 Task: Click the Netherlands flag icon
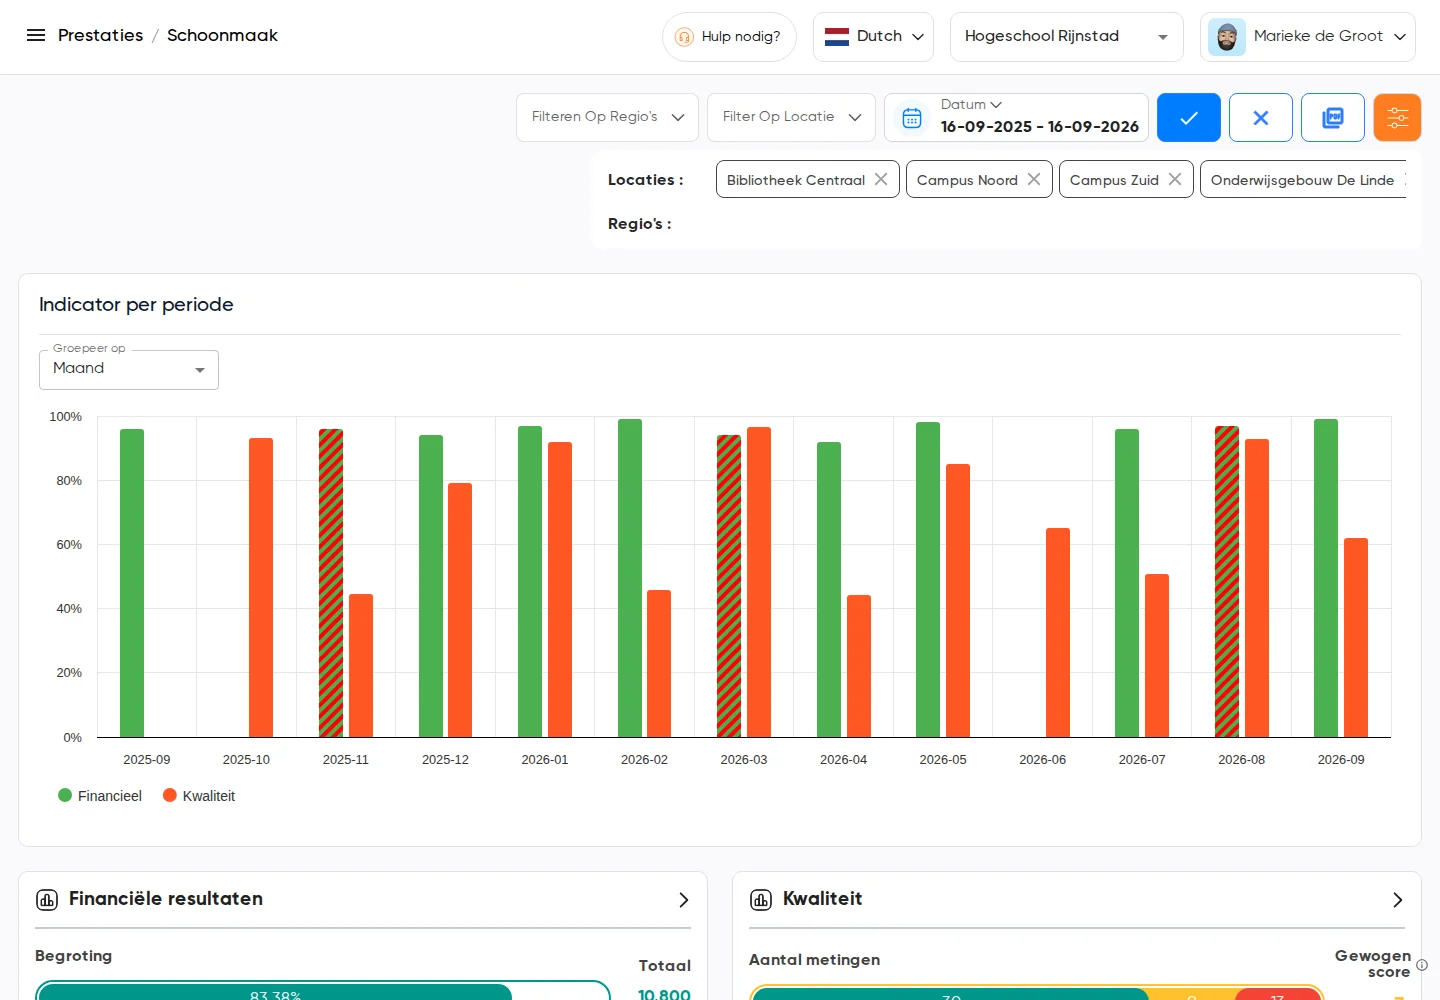pyautogui.click(x=837, y=37)
